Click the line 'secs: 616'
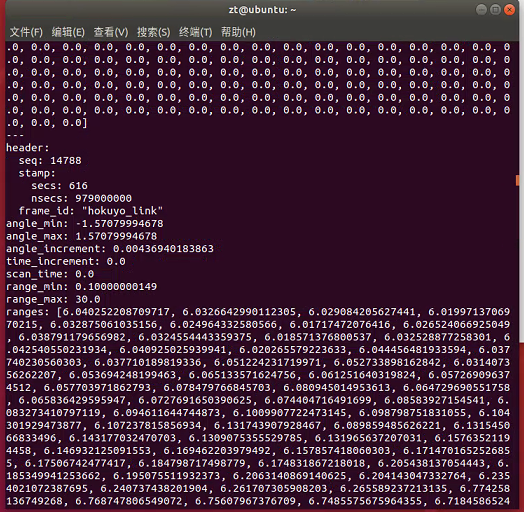The height and width of the screenshot is (512, 524). [59, 186]
